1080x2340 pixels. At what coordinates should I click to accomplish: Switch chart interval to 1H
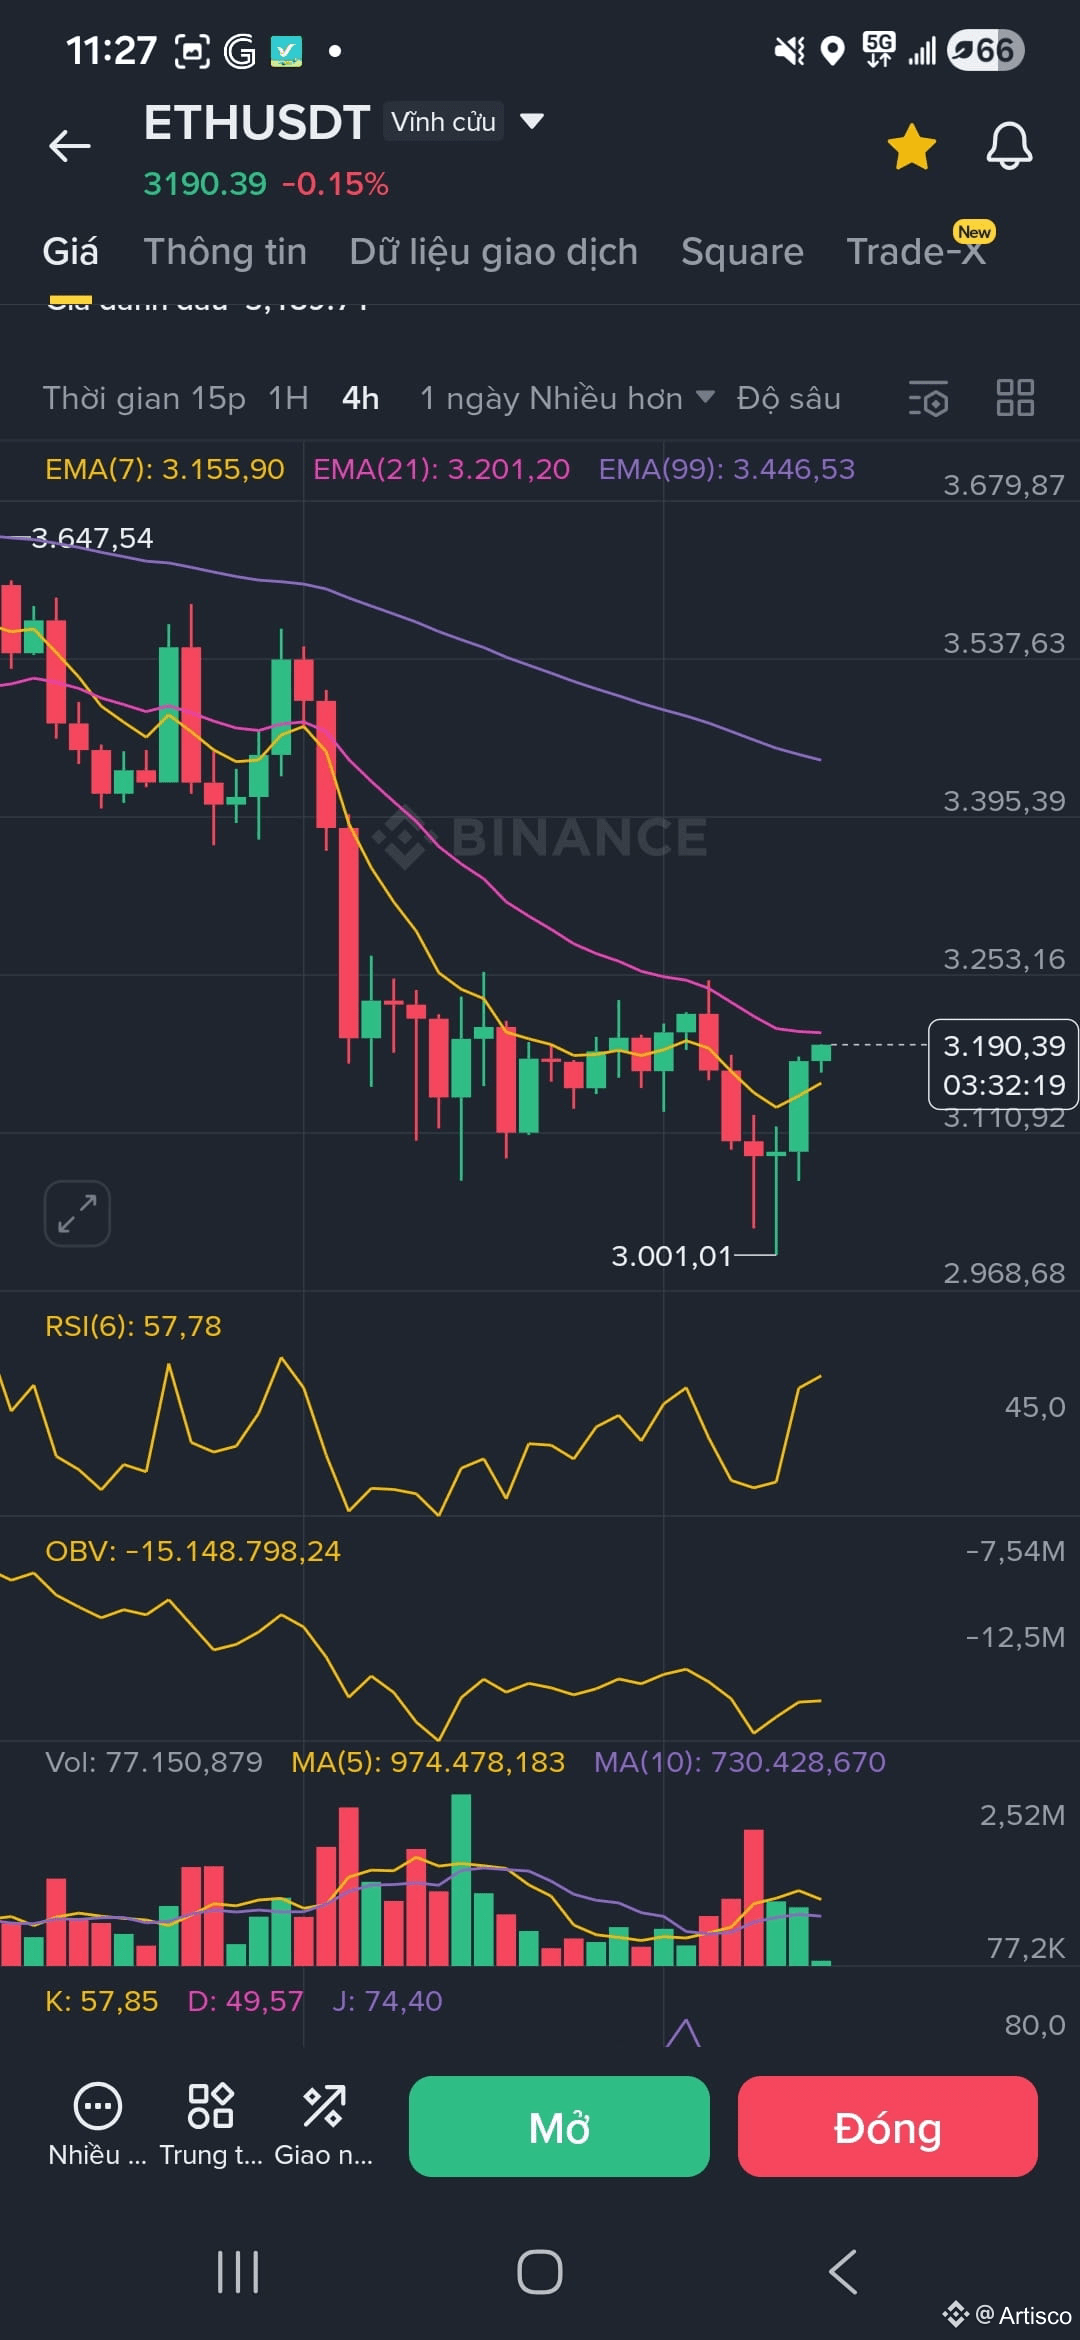pos(288,398)
